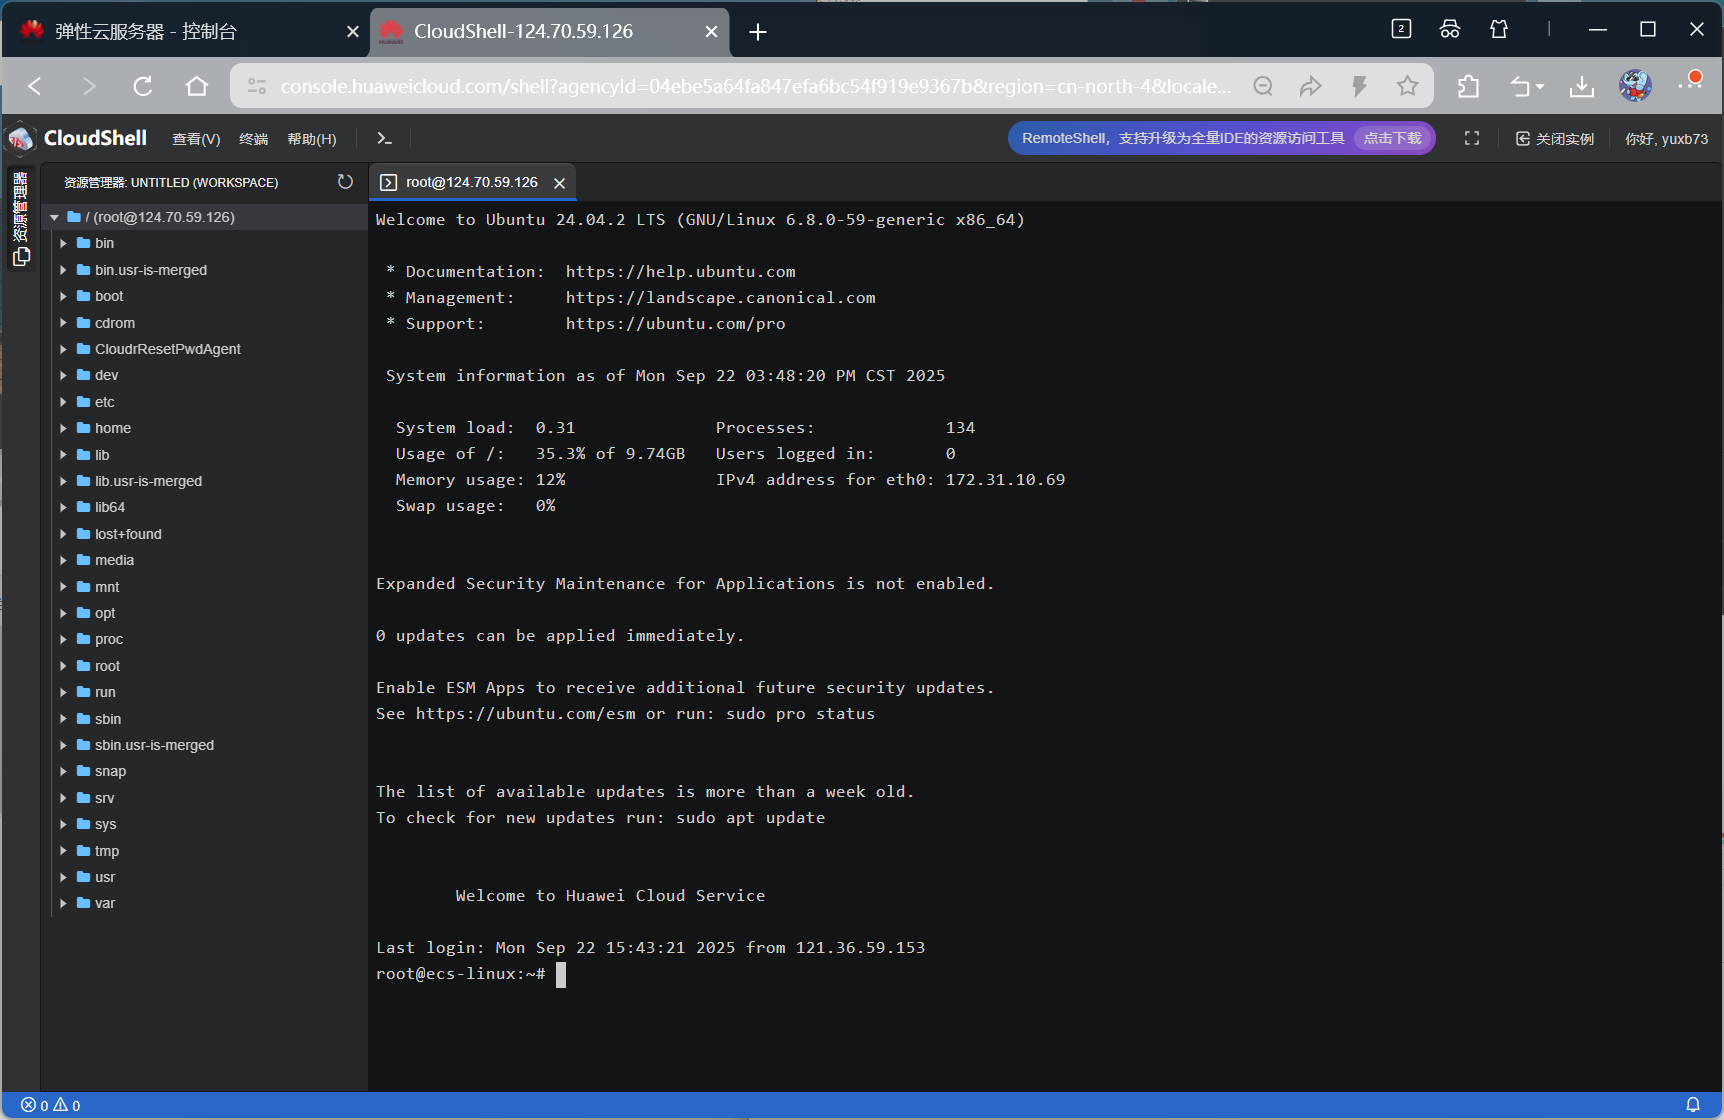
Task: Open browser downloads icon
Action: pyautogui.click(x=1582, y=86)
